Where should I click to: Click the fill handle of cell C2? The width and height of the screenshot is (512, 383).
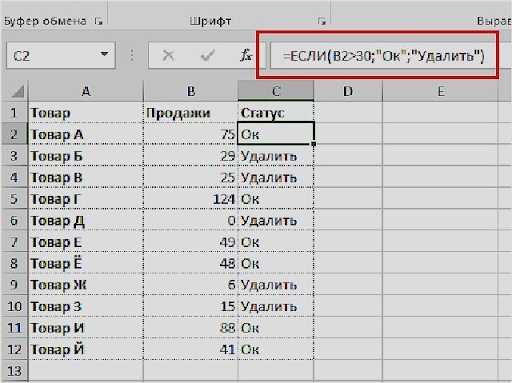pos(314,144)
